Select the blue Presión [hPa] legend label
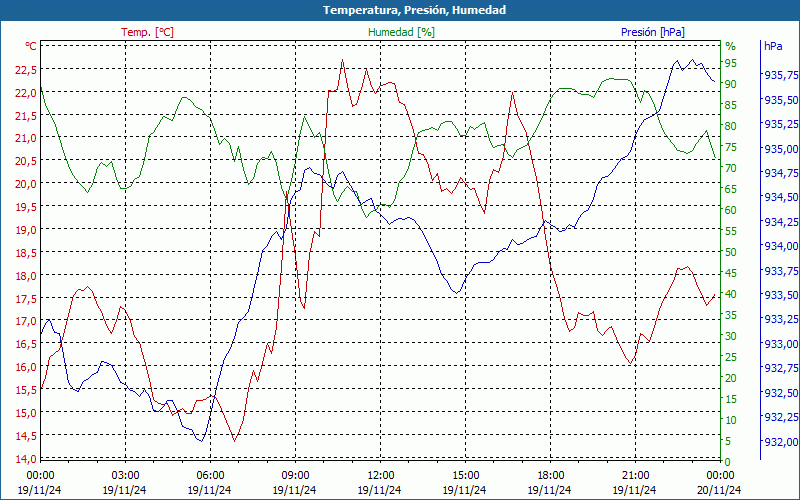Screen dimensions: 800x500 point(653,32)
